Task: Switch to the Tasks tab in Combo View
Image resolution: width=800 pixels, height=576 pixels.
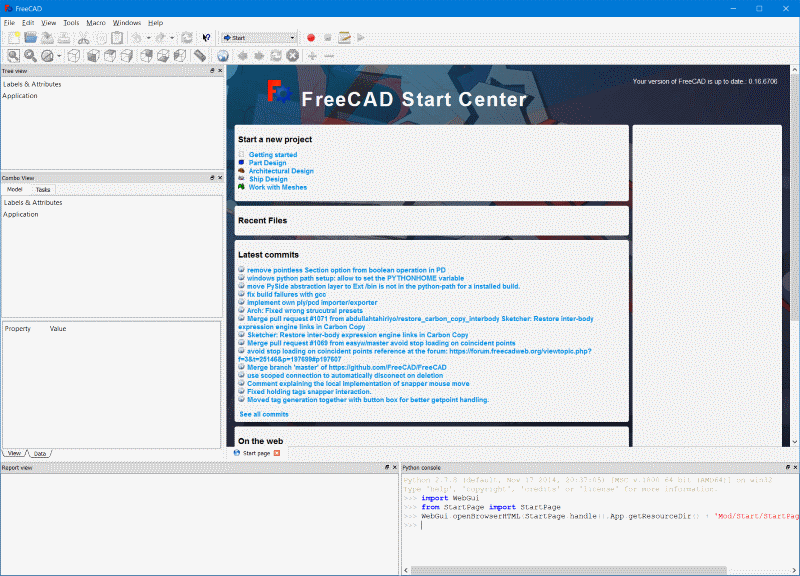Action: tap(43, 190)
